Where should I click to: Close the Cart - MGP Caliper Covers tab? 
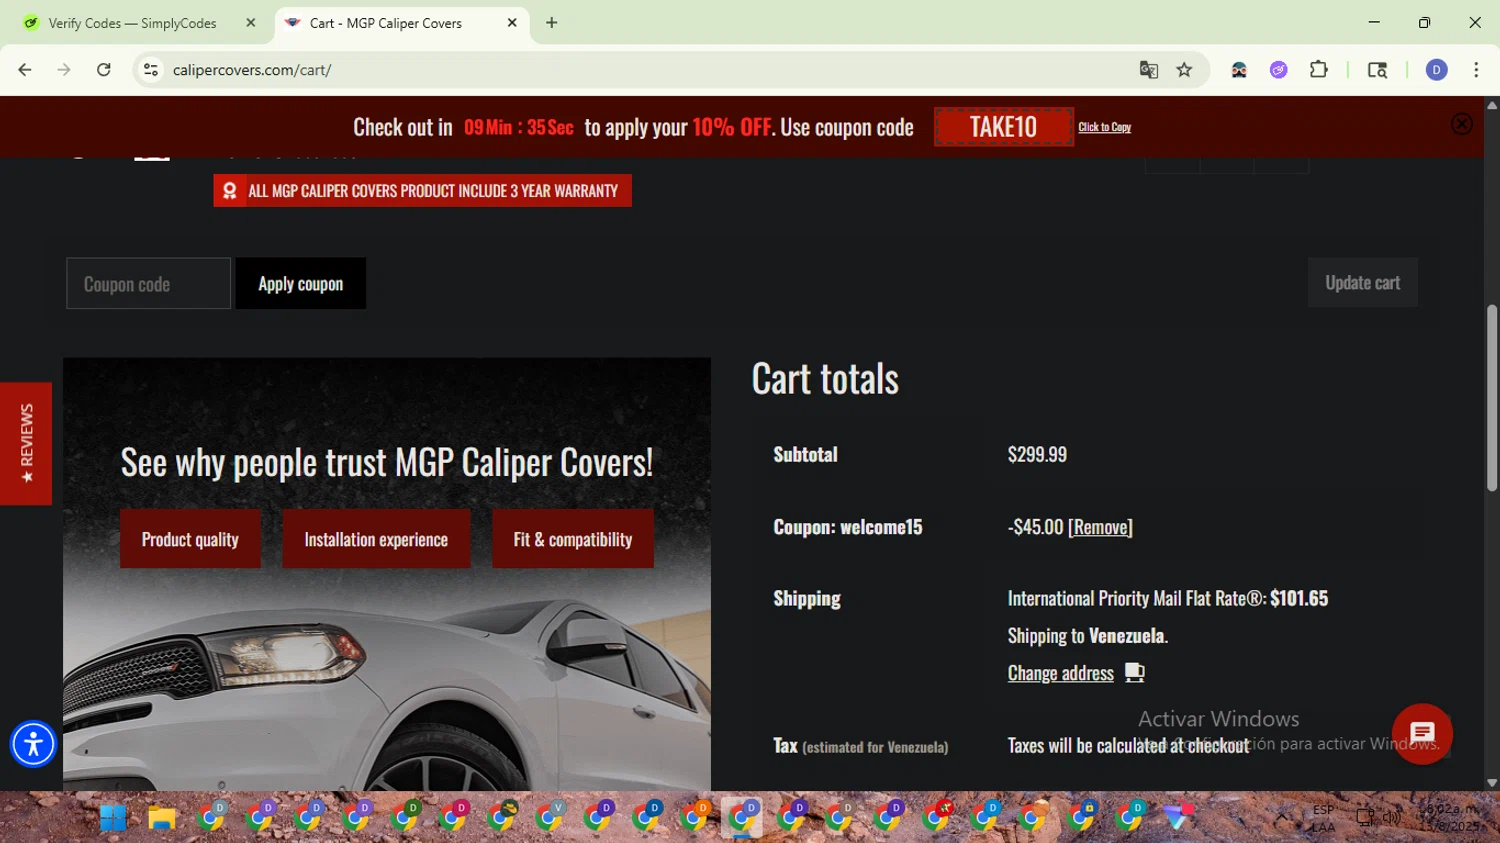[x=512, y=23]
